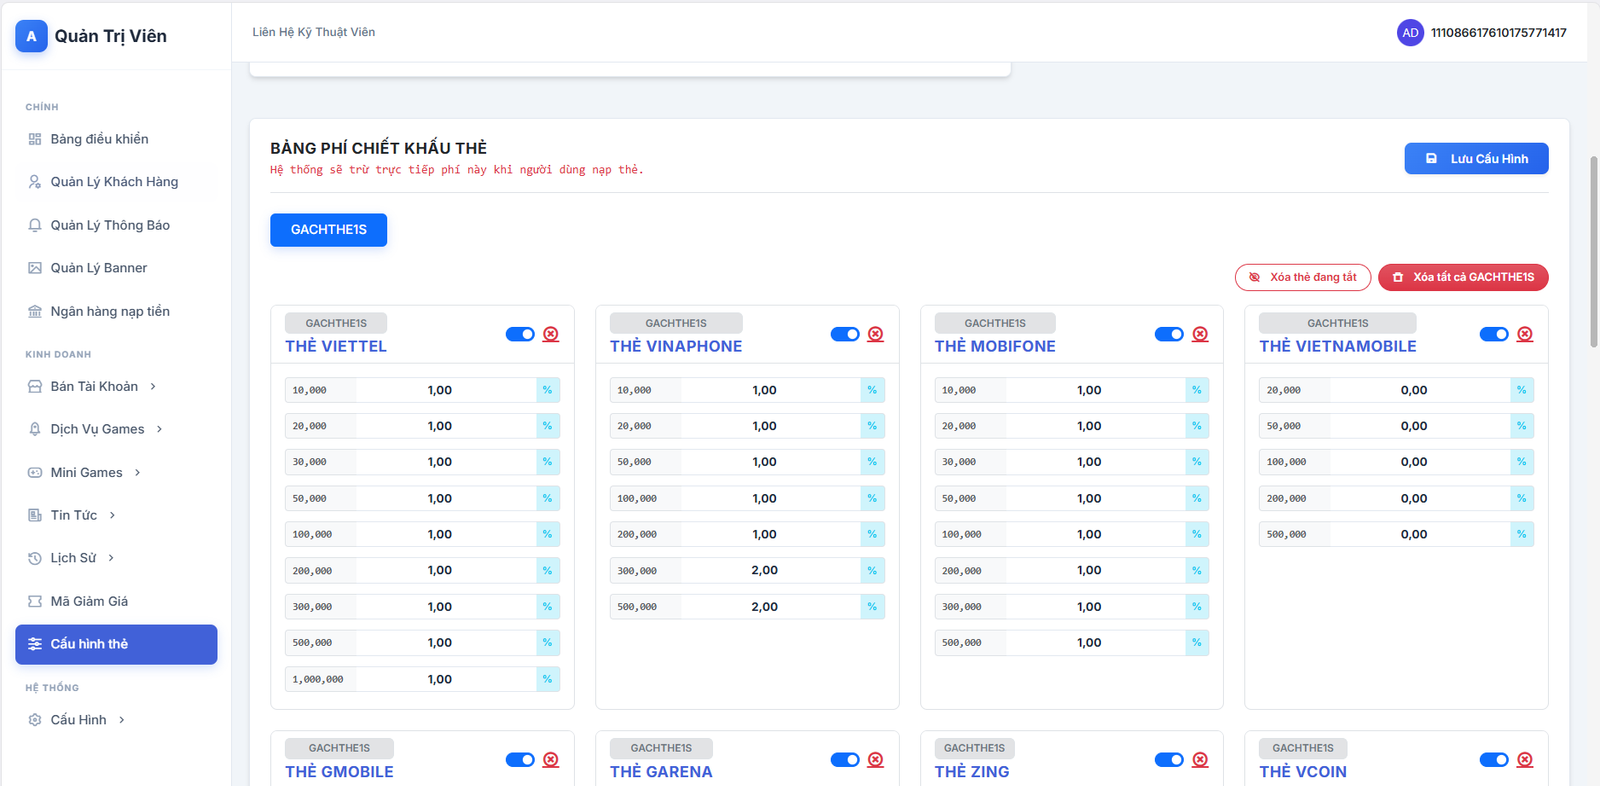
Task: Expand the Cấu Hình system submenu
Action: point(122,720)
